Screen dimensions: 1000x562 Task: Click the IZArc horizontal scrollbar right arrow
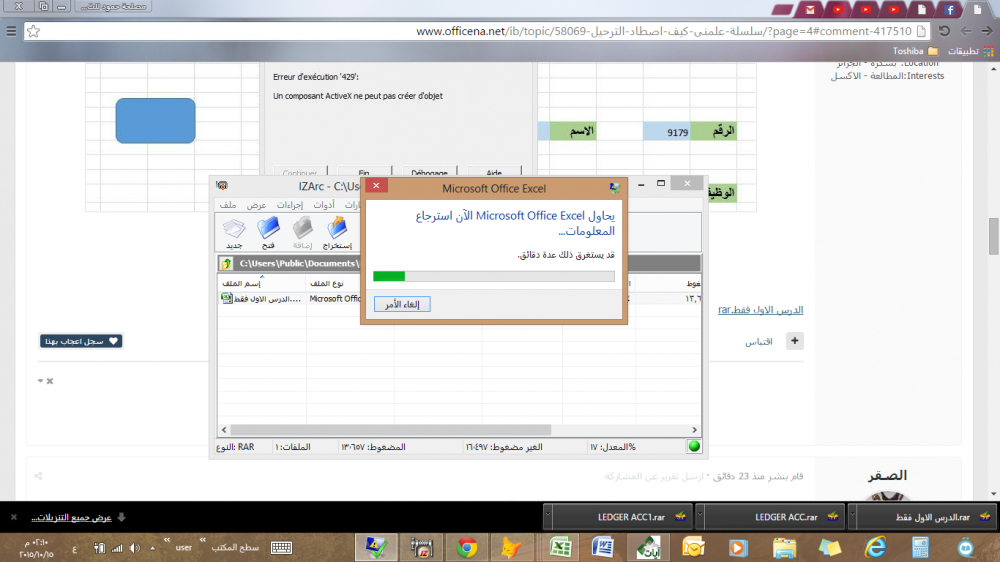coord(695,430)
